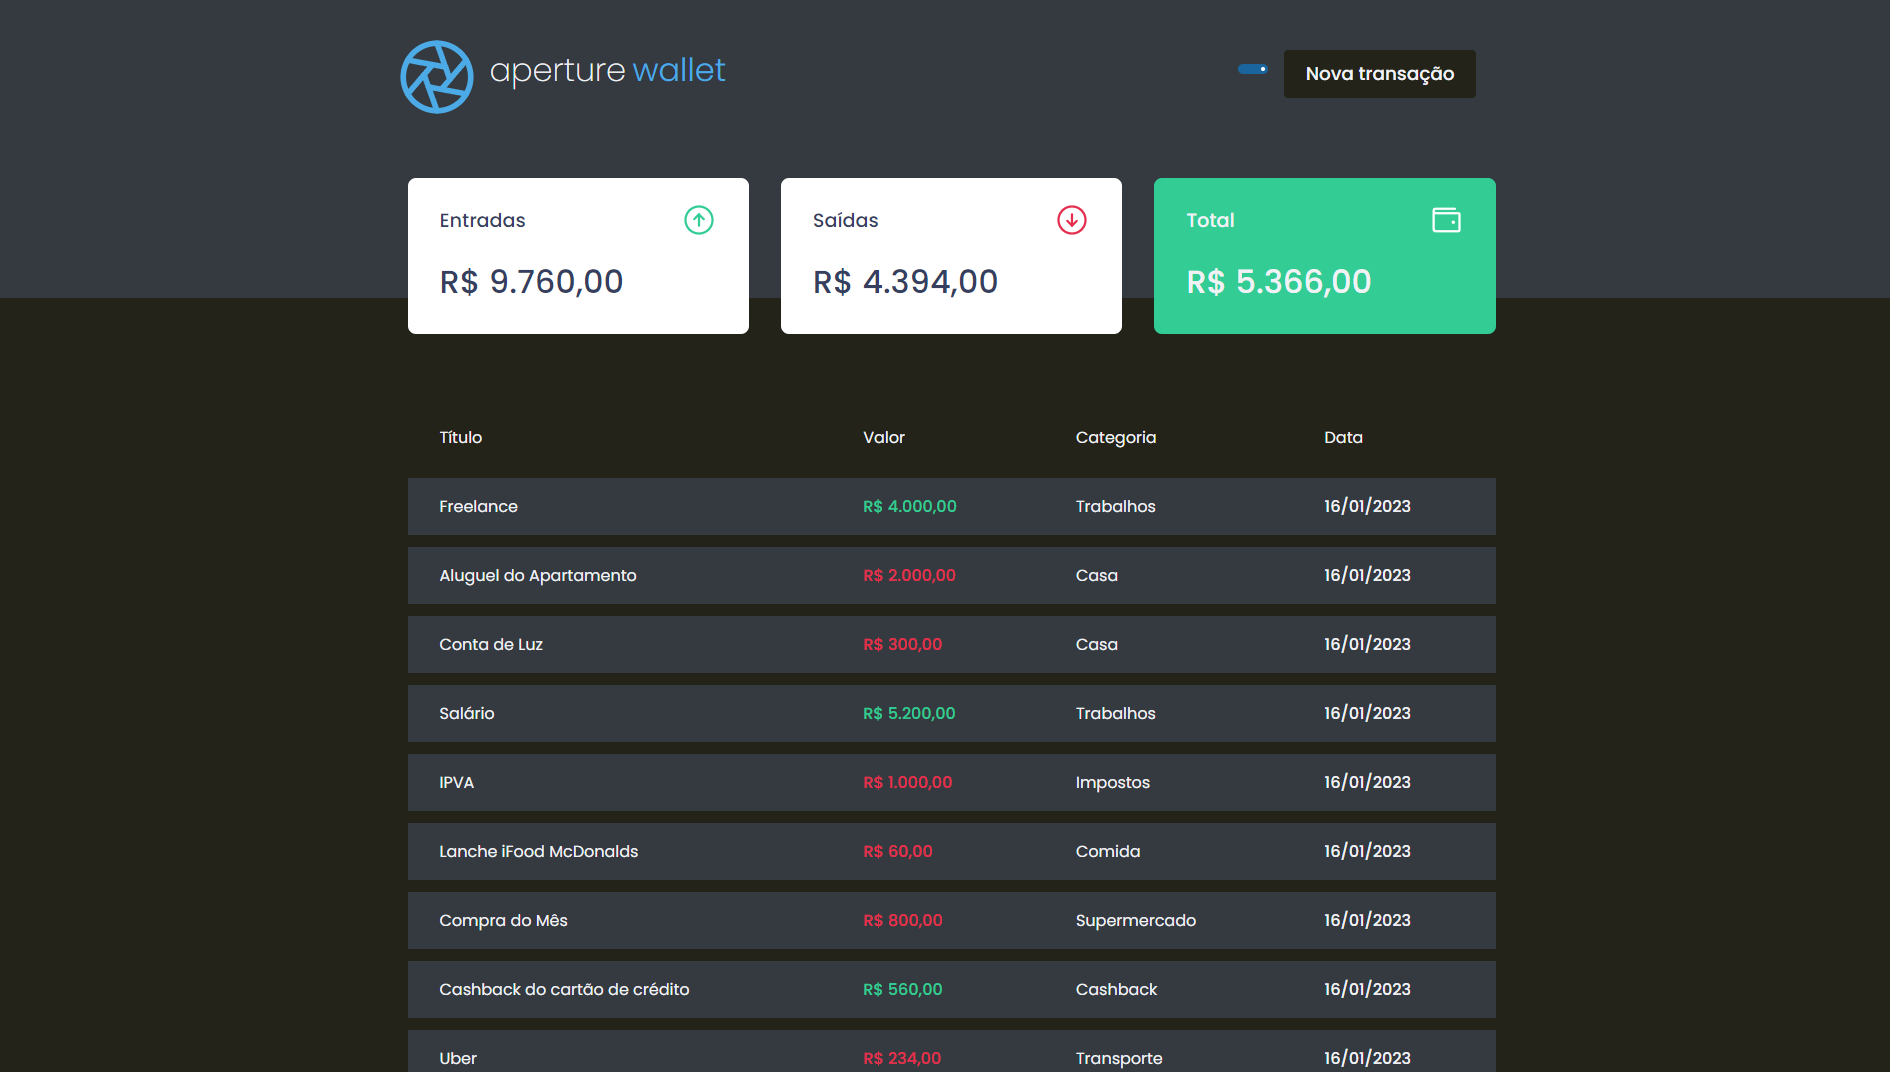1890x1072 pixels.
Task: Click the Trabalhos category in Freelance row
Action: pyautogui.click(x=1116, y=506)
